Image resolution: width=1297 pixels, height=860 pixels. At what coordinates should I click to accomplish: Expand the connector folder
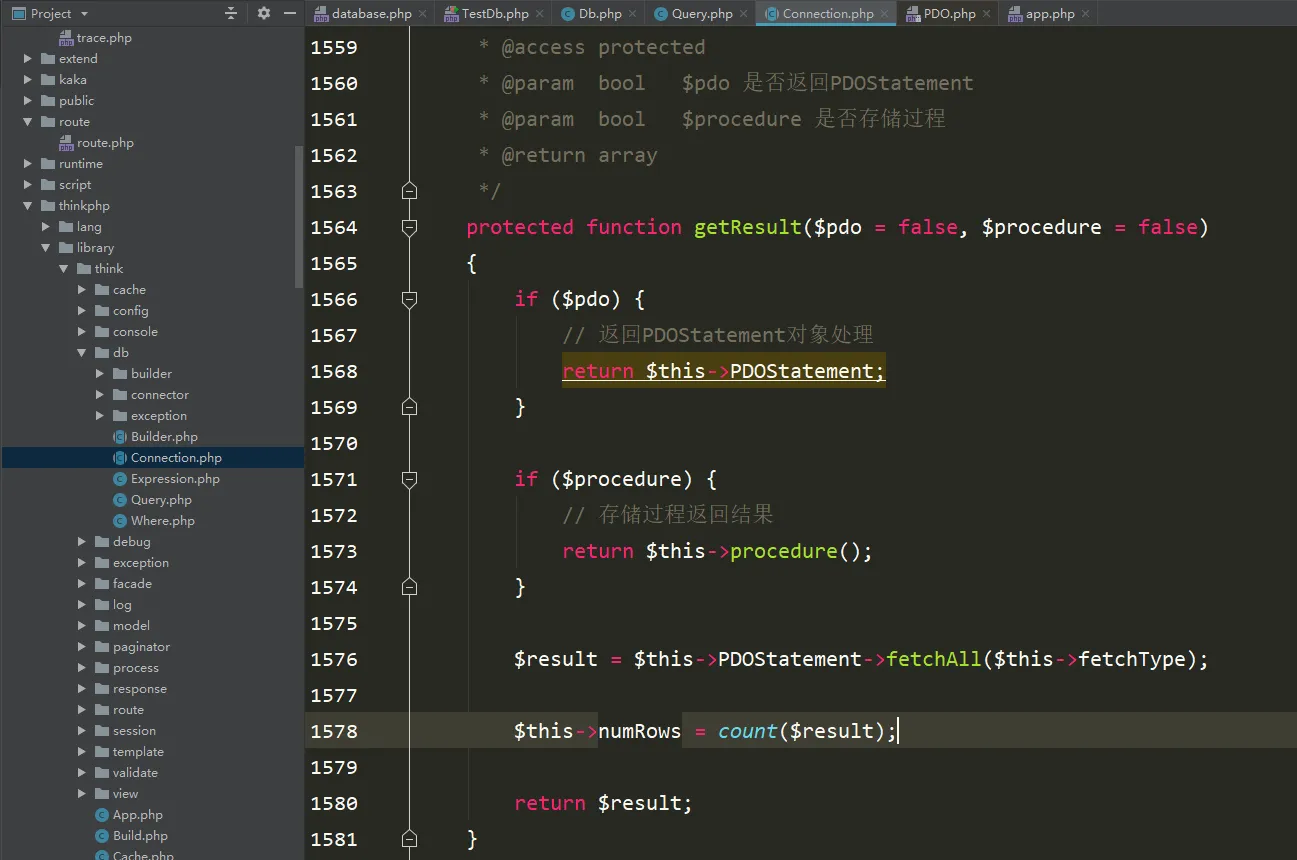point(100,395)
